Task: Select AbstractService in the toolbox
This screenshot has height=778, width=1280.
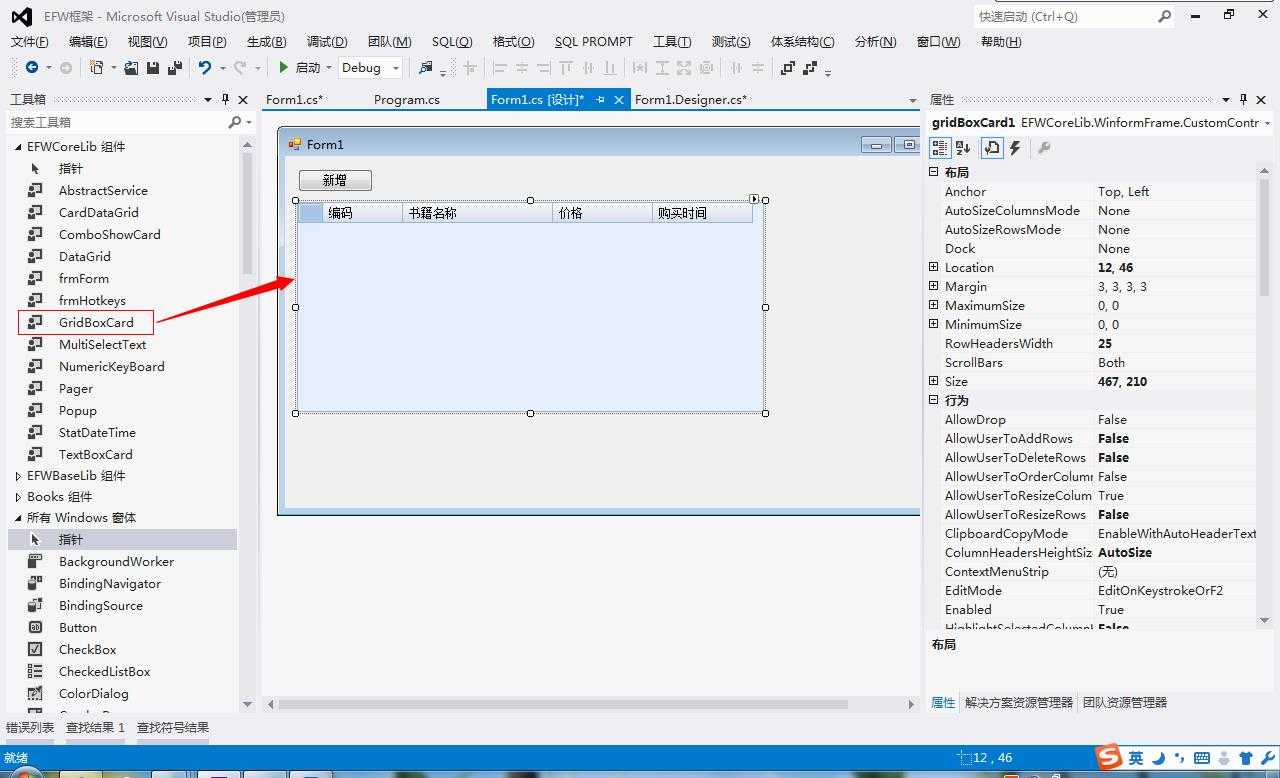Action: pos(103,190)
